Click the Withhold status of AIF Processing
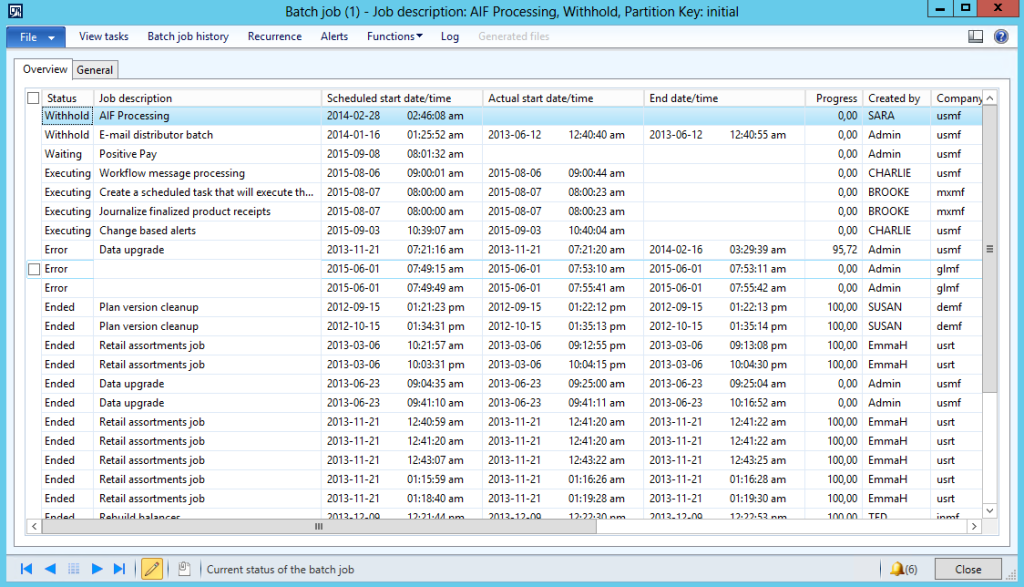Screen dimensions: 1024x587 pyautogui.click(x=67, y=116)
